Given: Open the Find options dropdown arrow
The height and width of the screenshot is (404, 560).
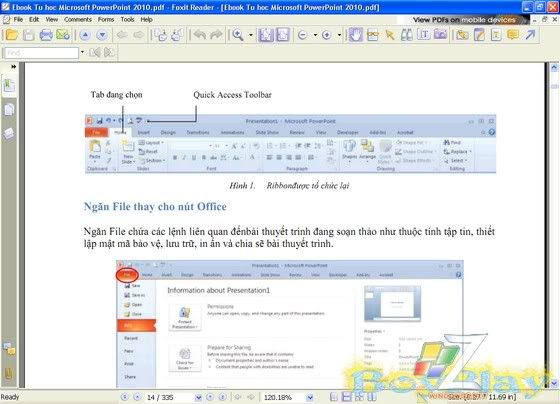Looking at the screenshot, I should pos(82,53).
